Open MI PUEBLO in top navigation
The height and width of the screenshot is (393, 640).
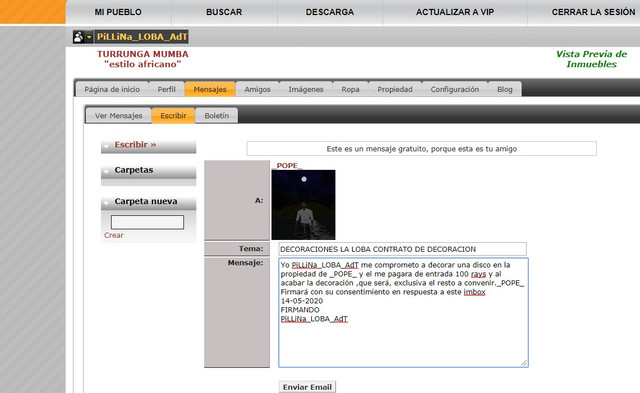tap(118, 12)
